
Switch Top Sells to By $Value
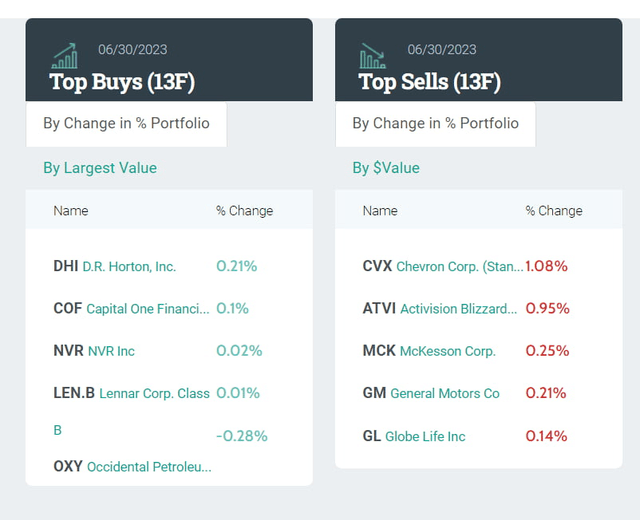point(386,168)
